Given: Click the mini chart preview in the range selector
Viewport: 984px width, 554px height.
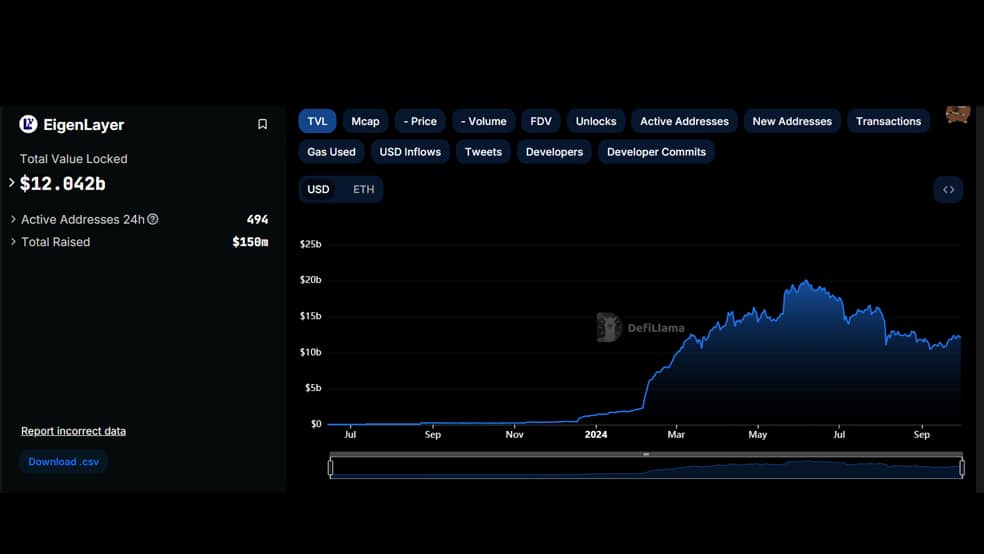Looking at the screenshot, I should point(646,468).
